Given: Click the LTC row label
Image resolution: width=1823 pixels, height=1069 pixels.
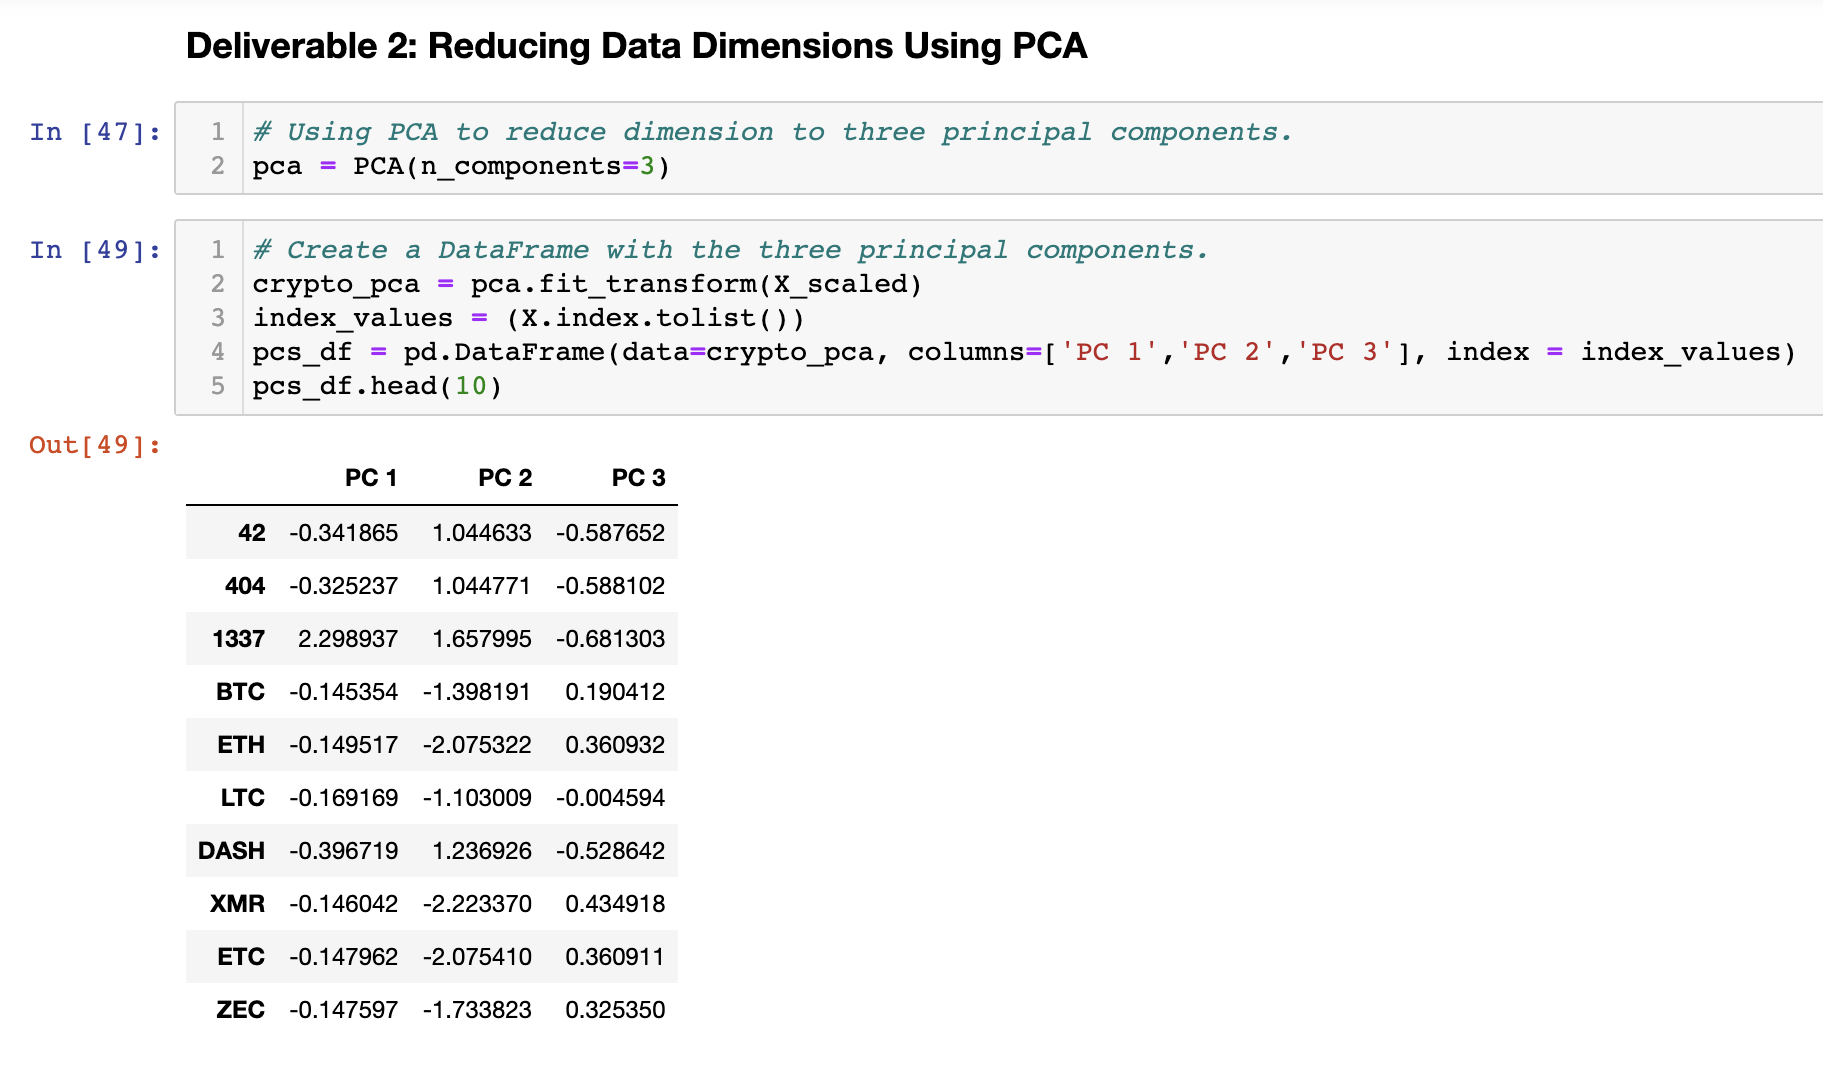Looking at the screenshot, I should tap(243, 798).
